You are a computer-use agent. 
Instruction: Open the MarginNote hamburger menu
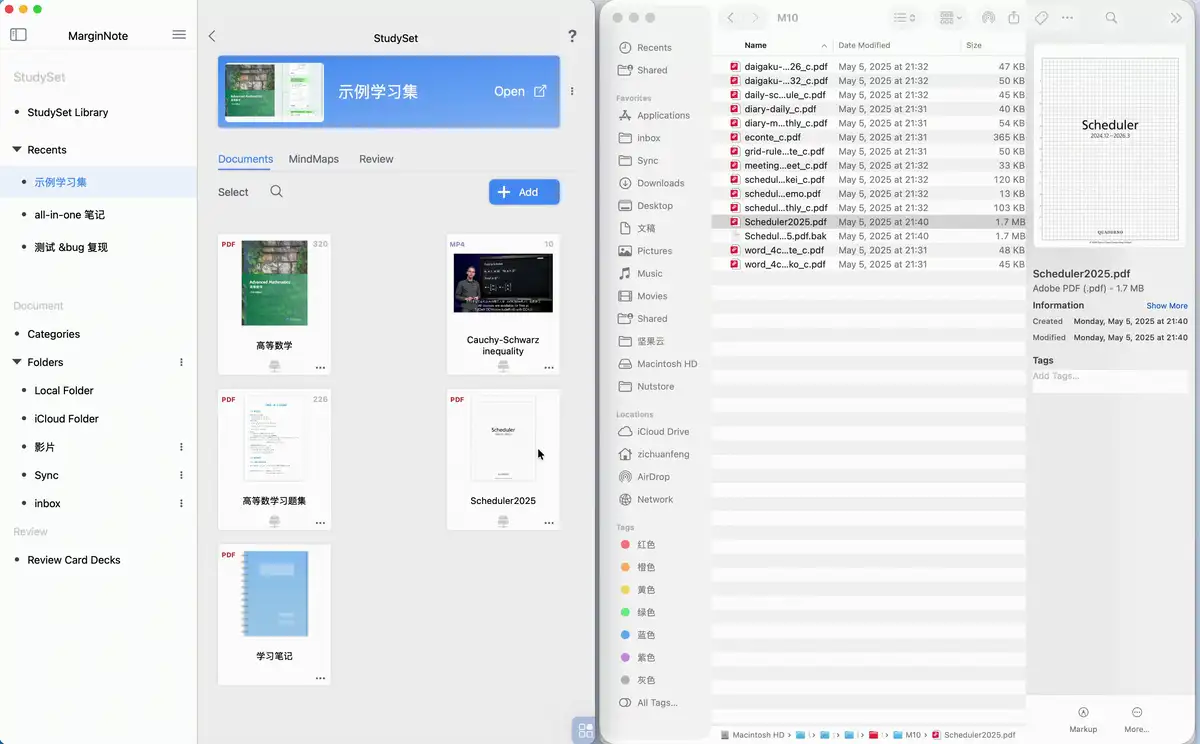pos(179,34)
